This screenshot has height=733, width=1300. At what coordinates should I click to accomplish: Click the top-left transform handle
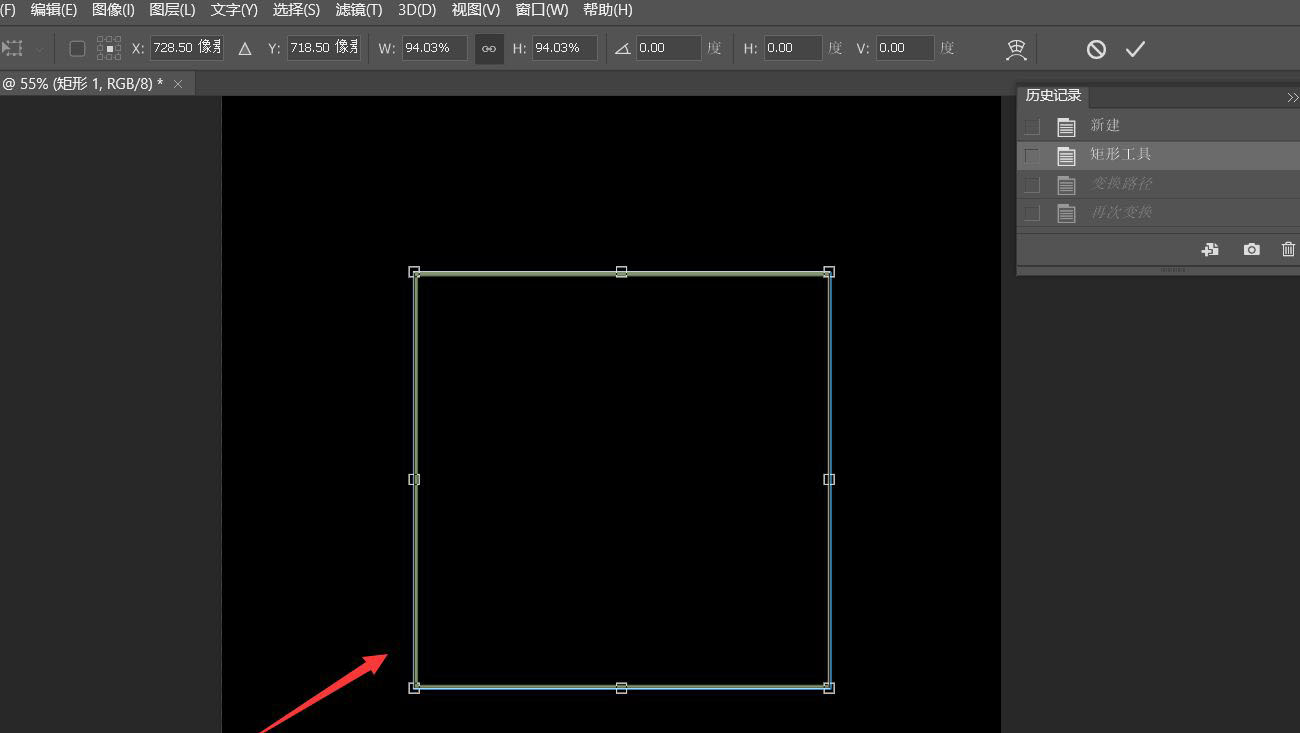[x=414, y=271]
